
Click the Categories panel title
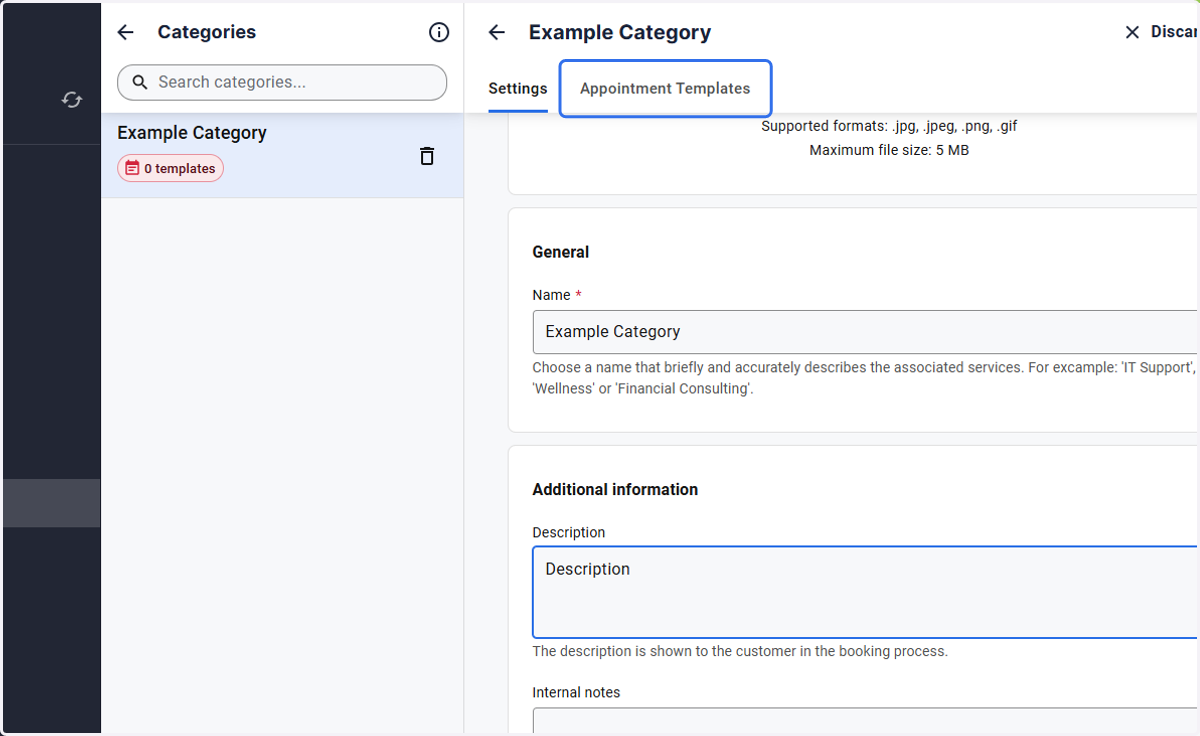207,32
